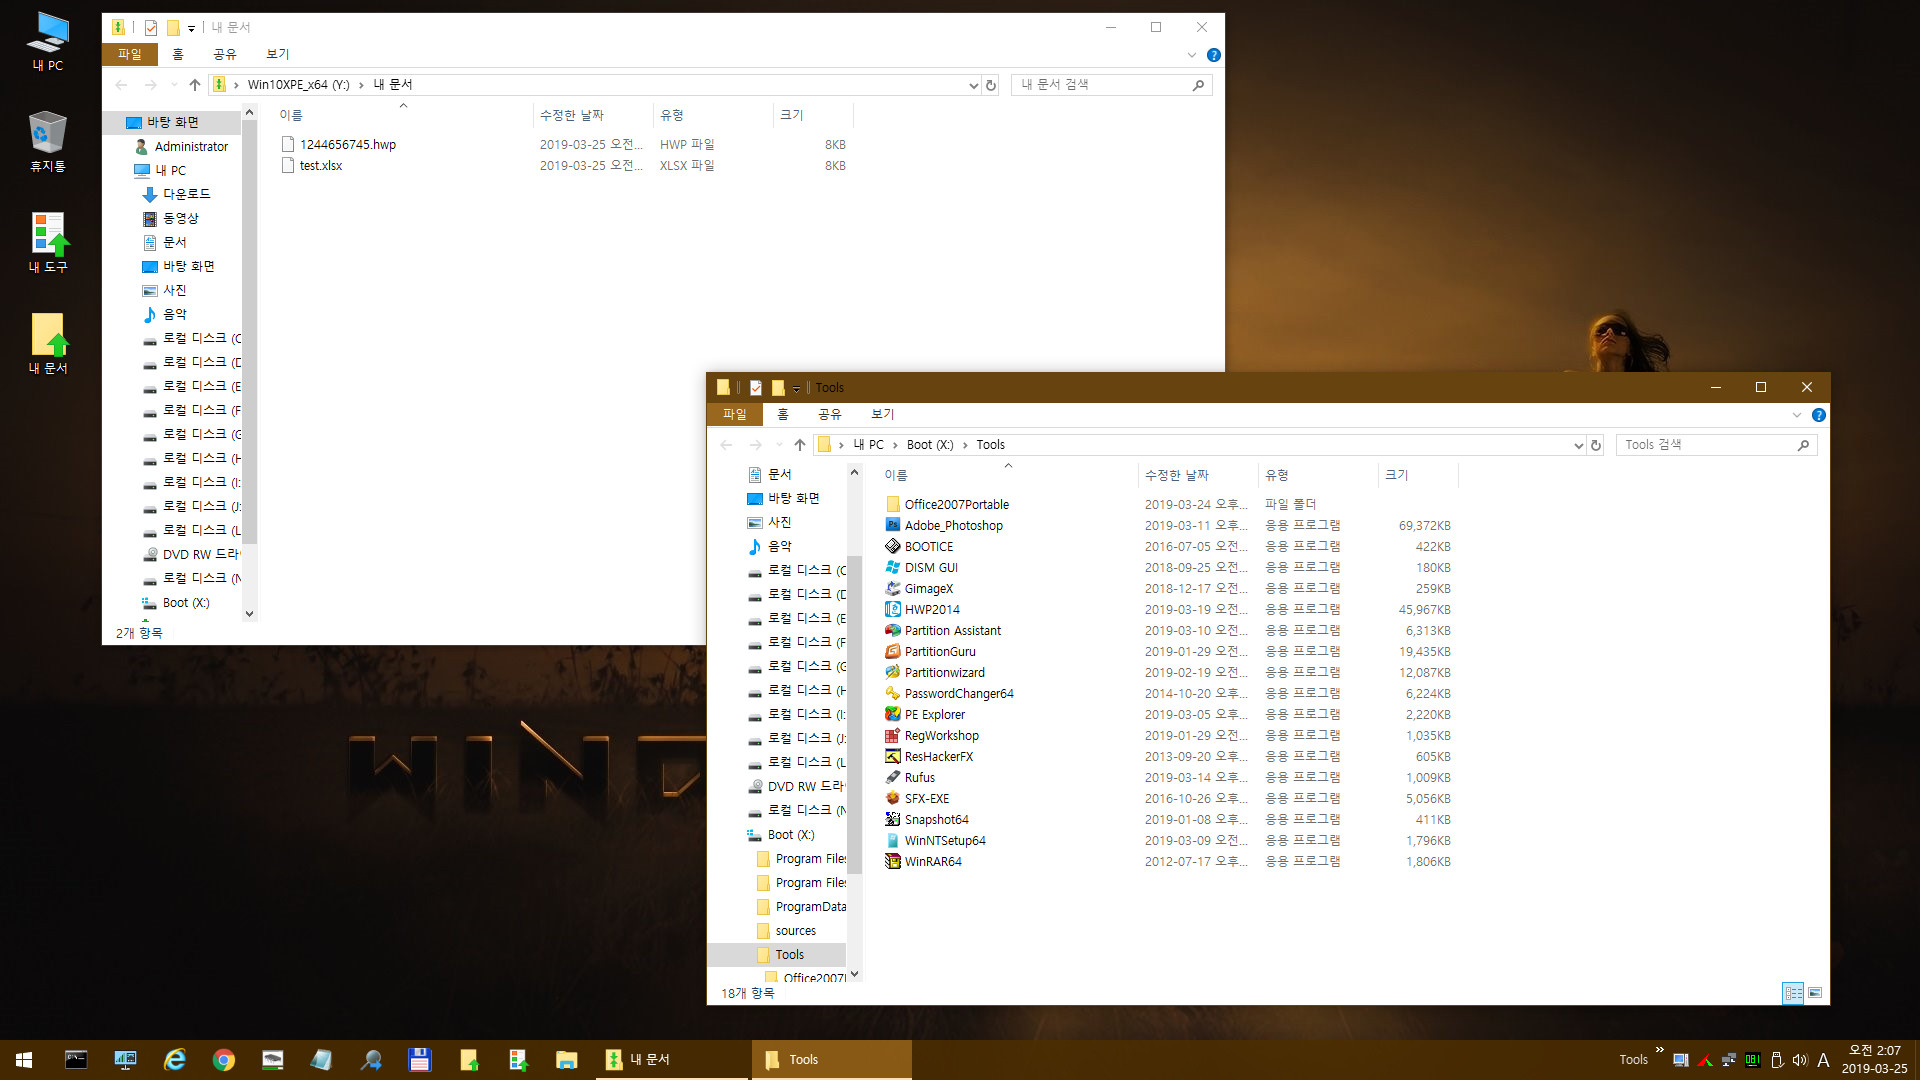Select the Rufus program icon
The height and width of the screenshot is (1080, 1920).
tap(893, 777)
